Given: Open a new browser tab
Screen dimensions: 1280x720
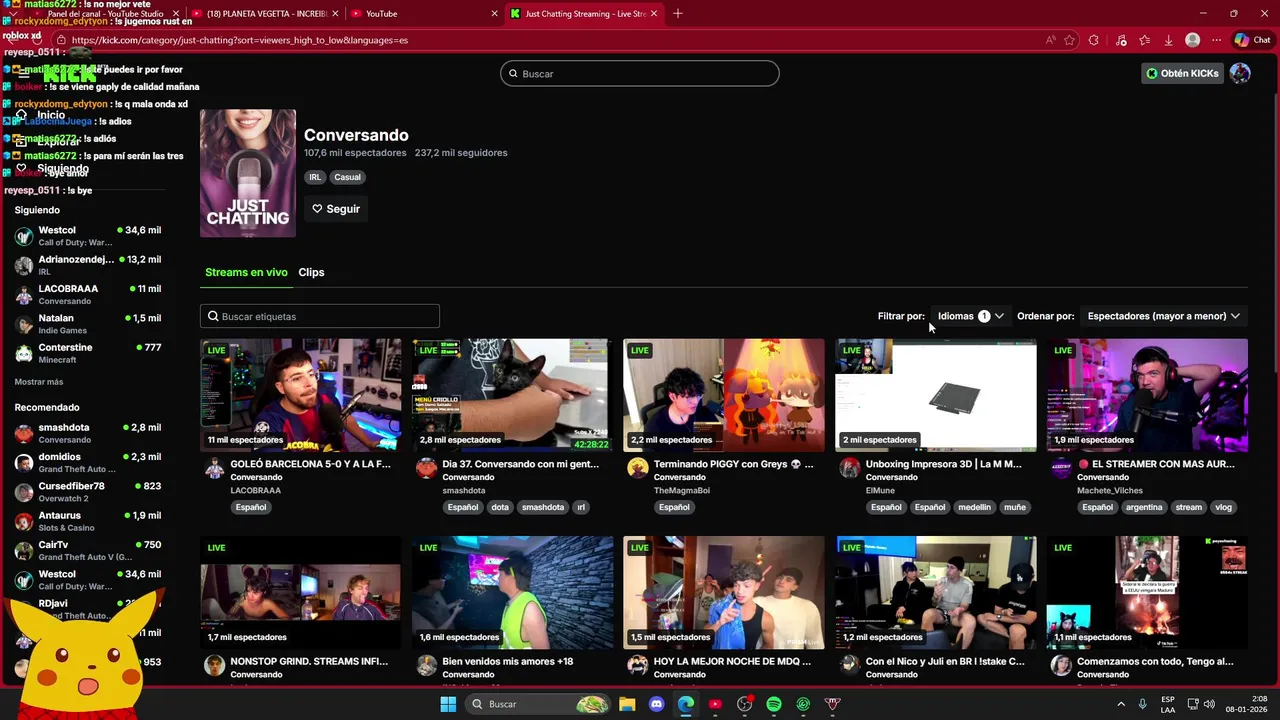Looking at the screenshot, I should [677, 13].
